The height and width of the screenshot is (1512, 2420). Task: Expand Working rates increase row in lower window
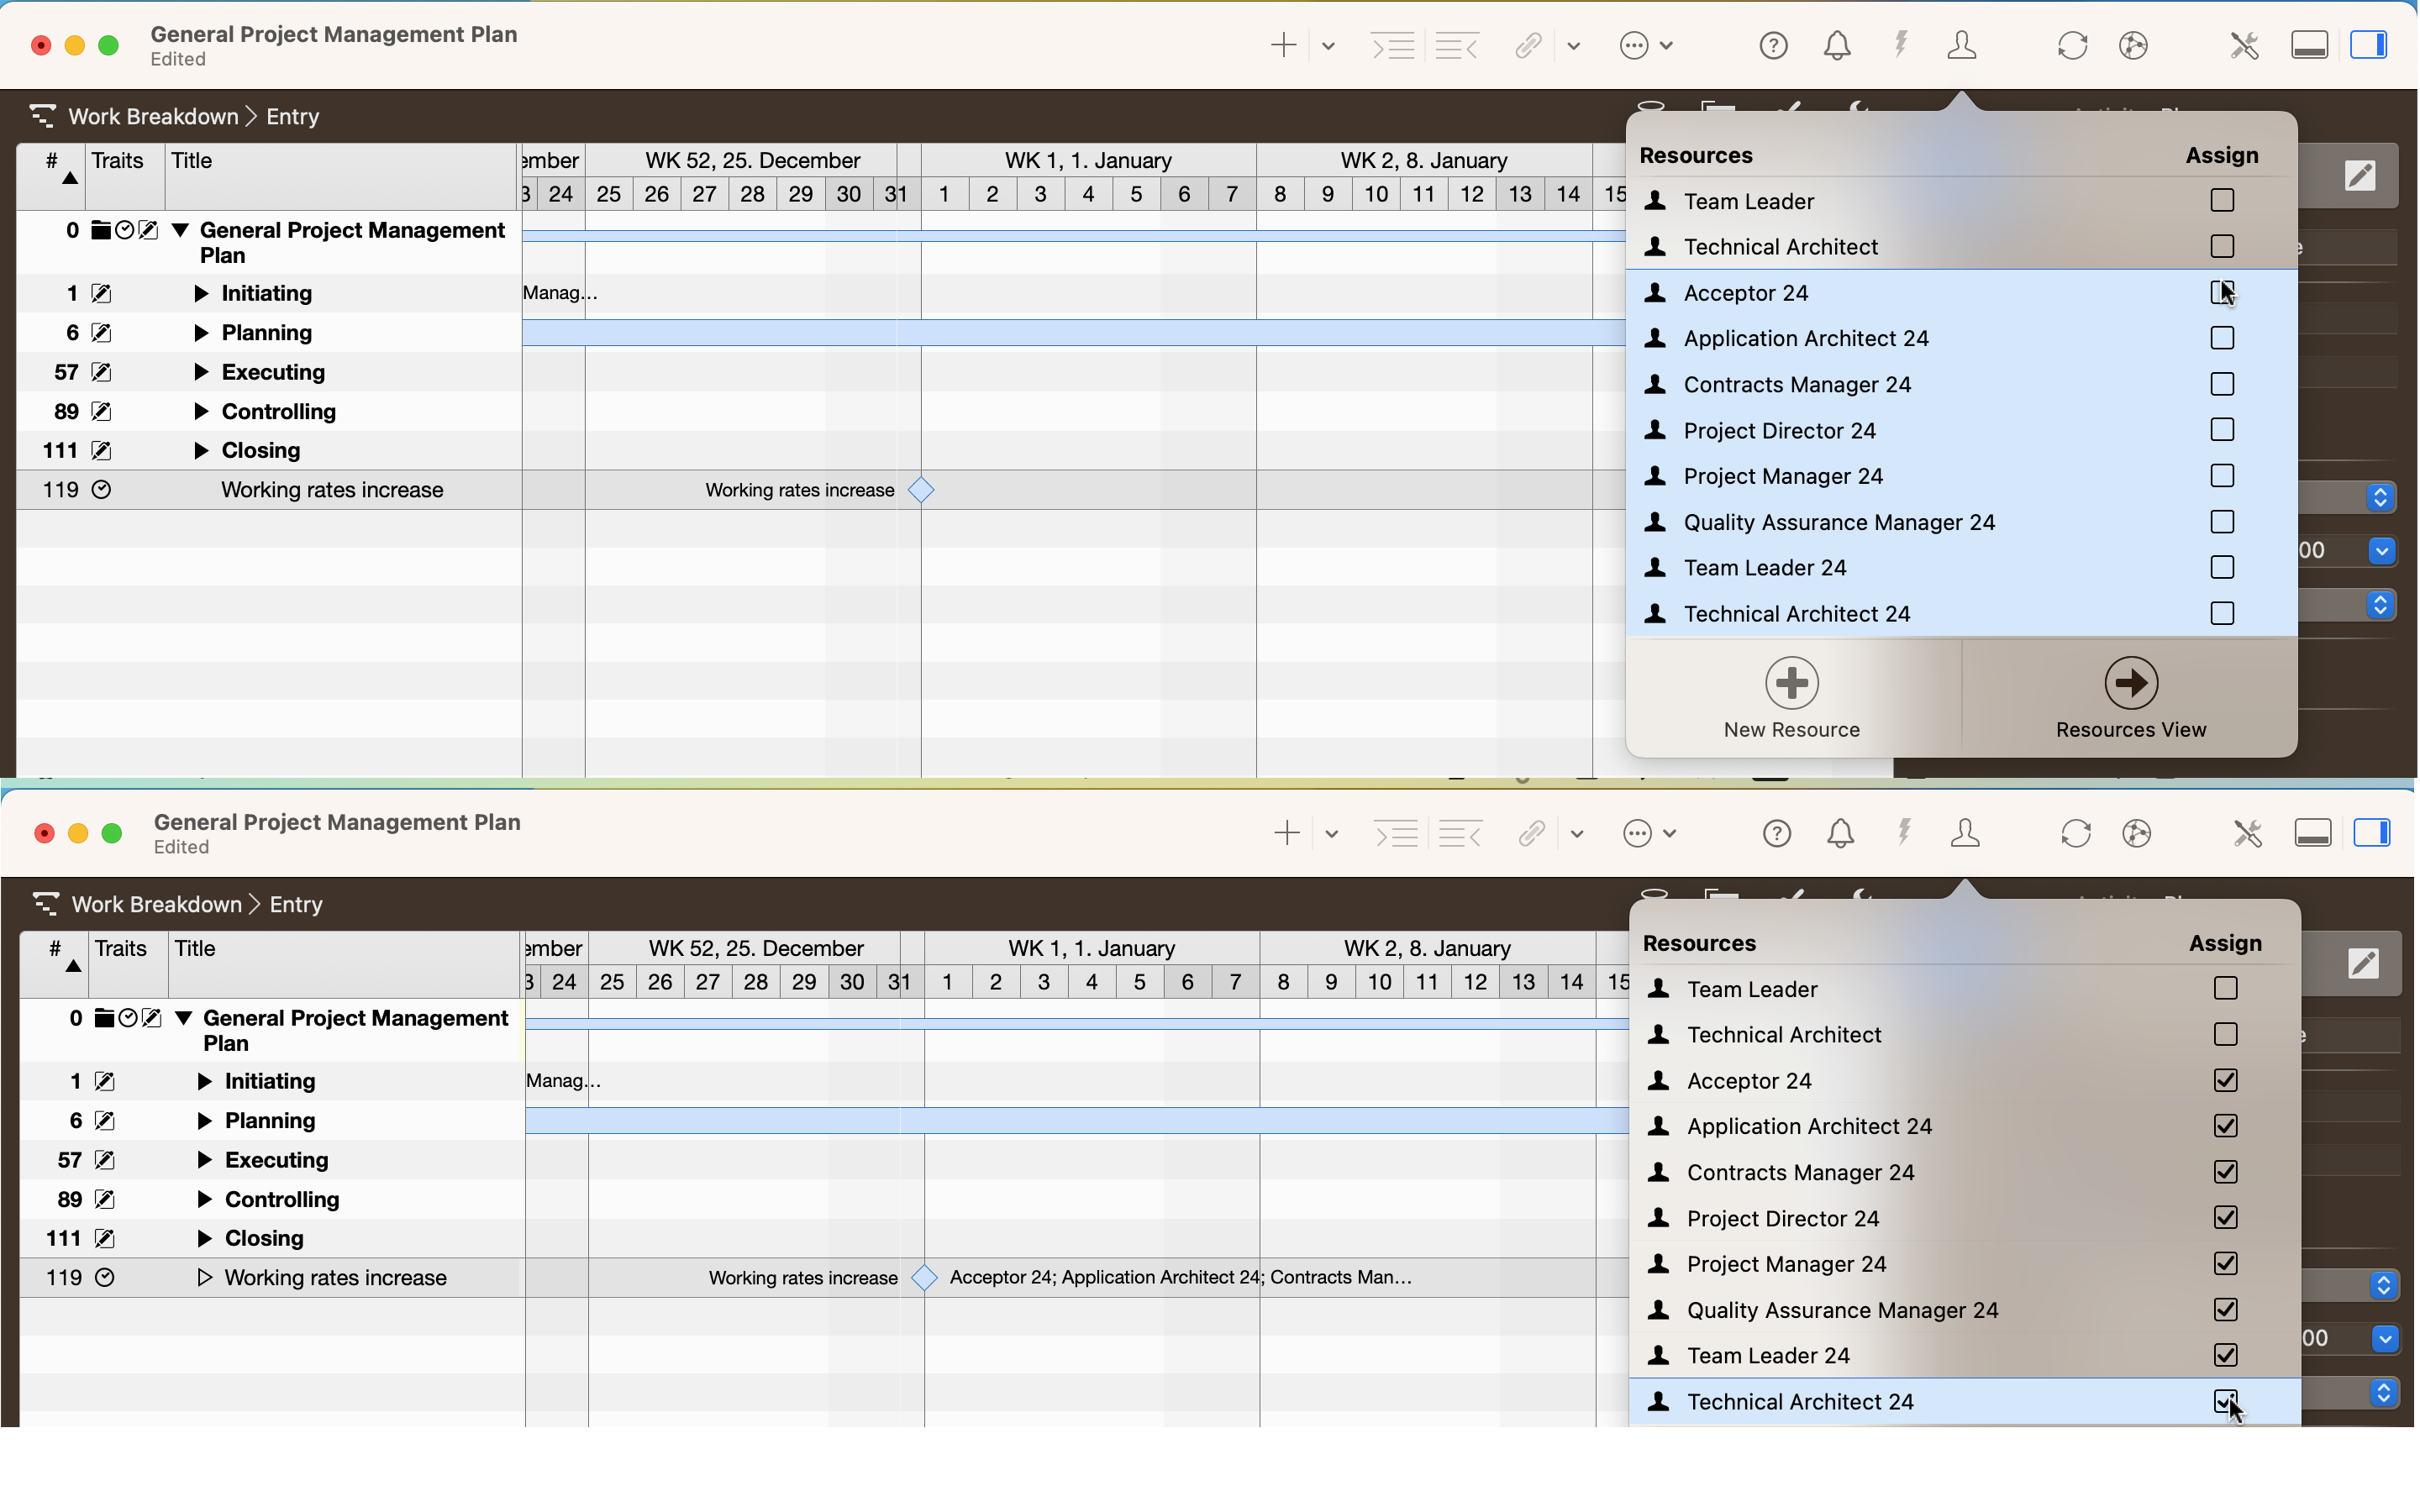(205, 1277)
